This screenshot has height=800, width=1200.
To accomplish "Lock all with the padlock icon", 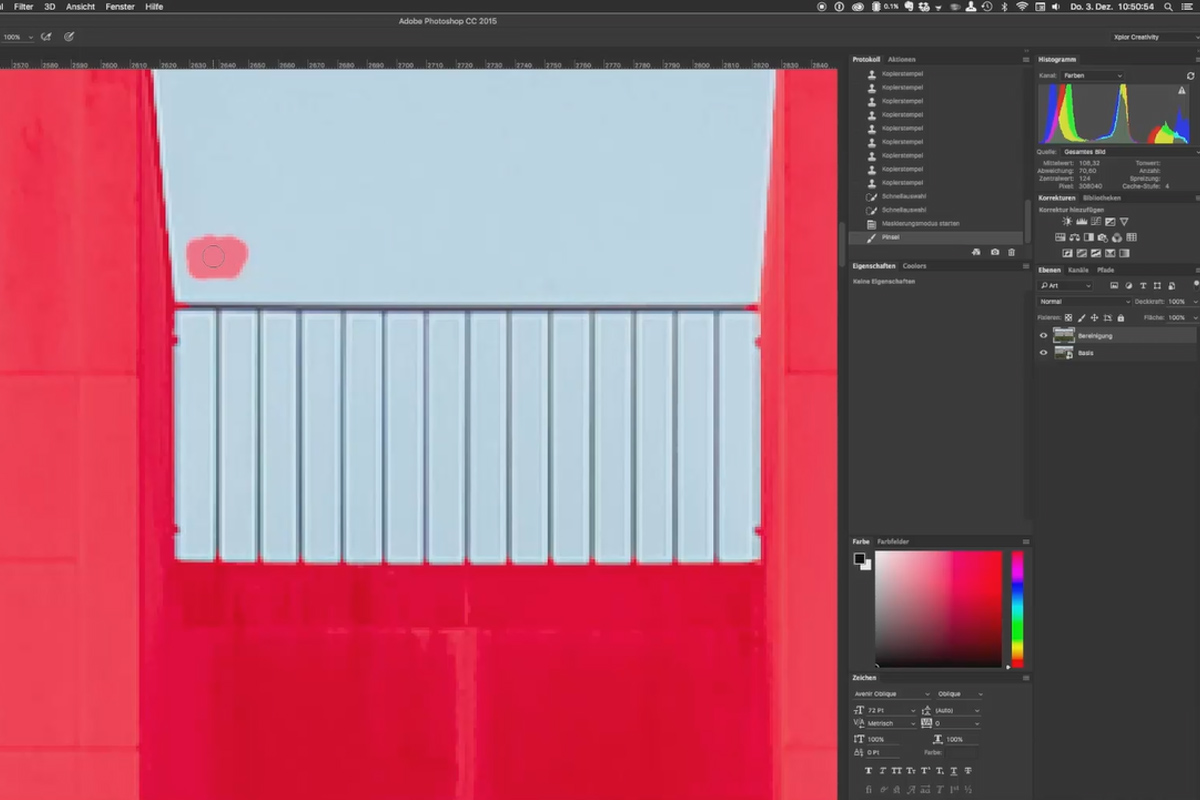I will pyautogui.click(x=1121, y=318).
